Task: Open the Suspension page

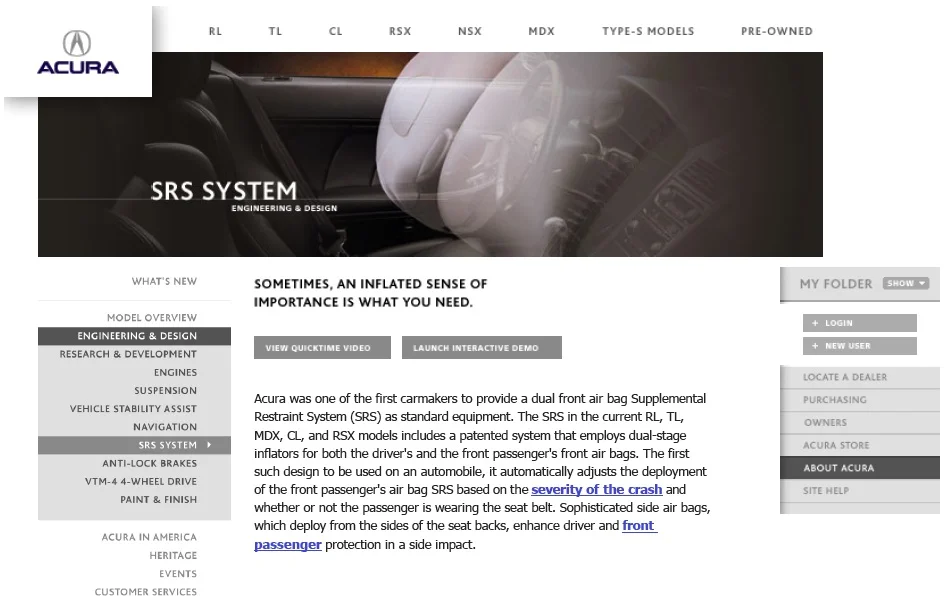Action: (166, 390)
